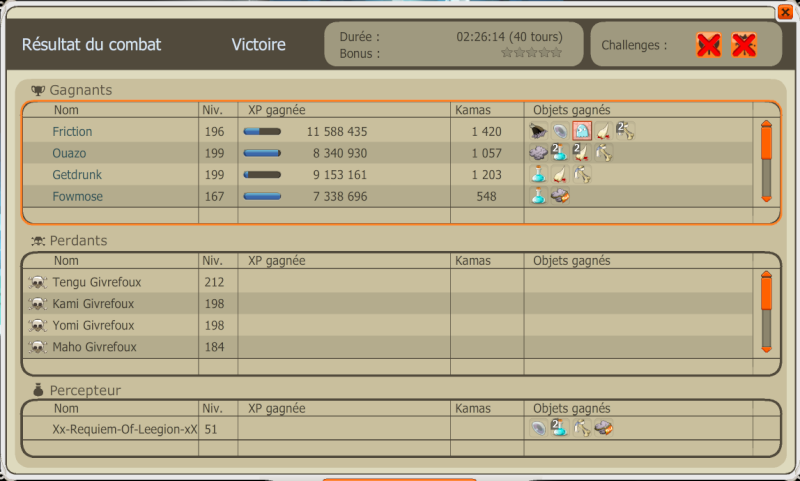Inspect the Percepteur's bandaged bone item
800x481 pixels.
coord(582,428)
